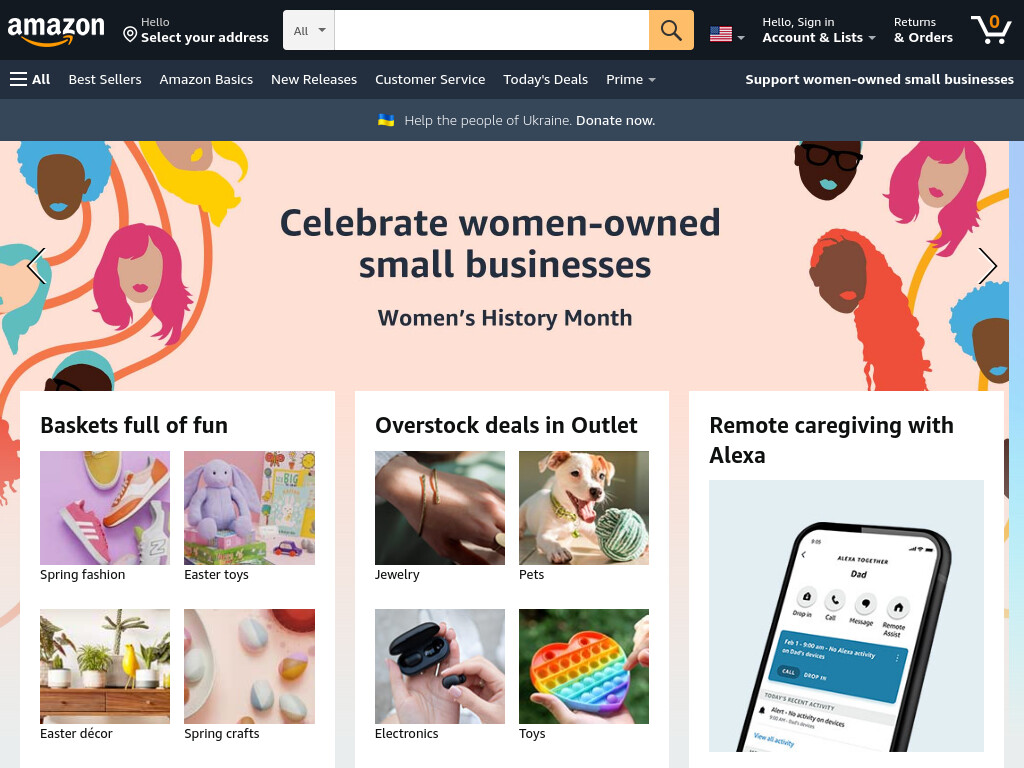This screenshot has width=1024, height=768.
Task: Expand Account & Lists dropdown
Action: (818, 30)
